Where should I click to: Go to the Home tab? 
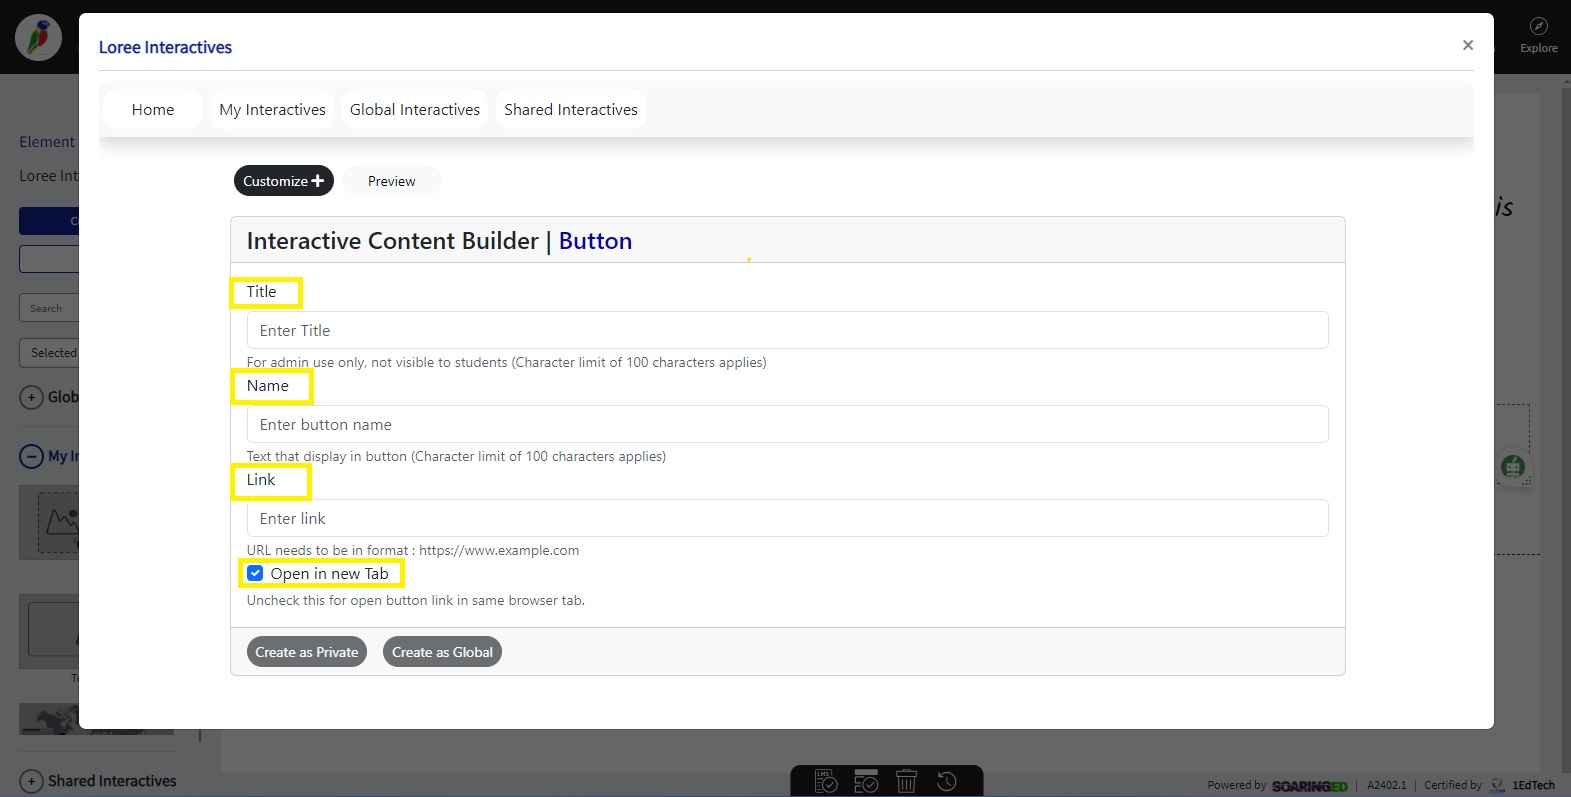[153, 110]
